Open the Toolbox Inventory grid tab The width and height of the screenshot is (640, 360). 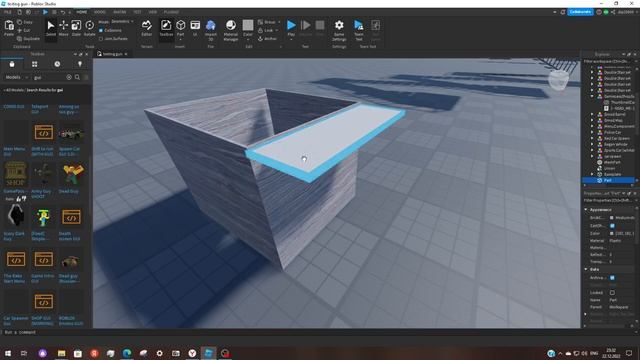(34, 64)
